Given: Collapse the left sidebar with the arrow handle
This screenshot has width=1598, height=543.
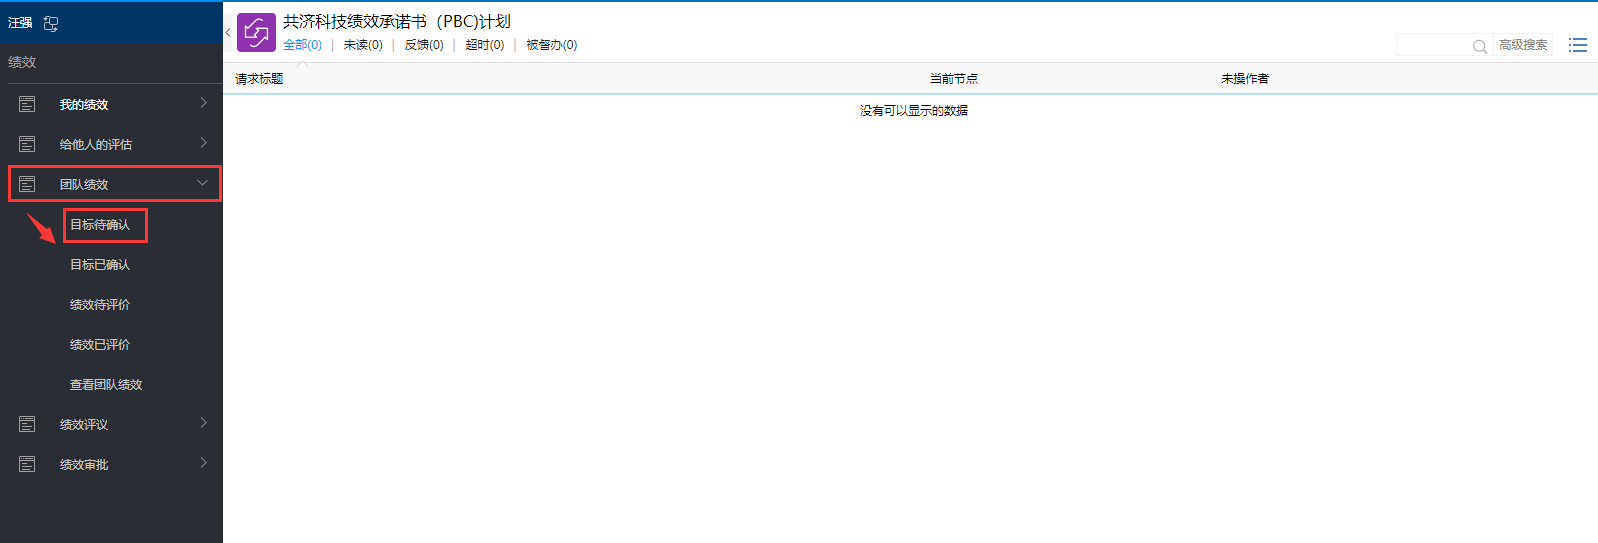Looking at the screenshot, I should (228, 33).
